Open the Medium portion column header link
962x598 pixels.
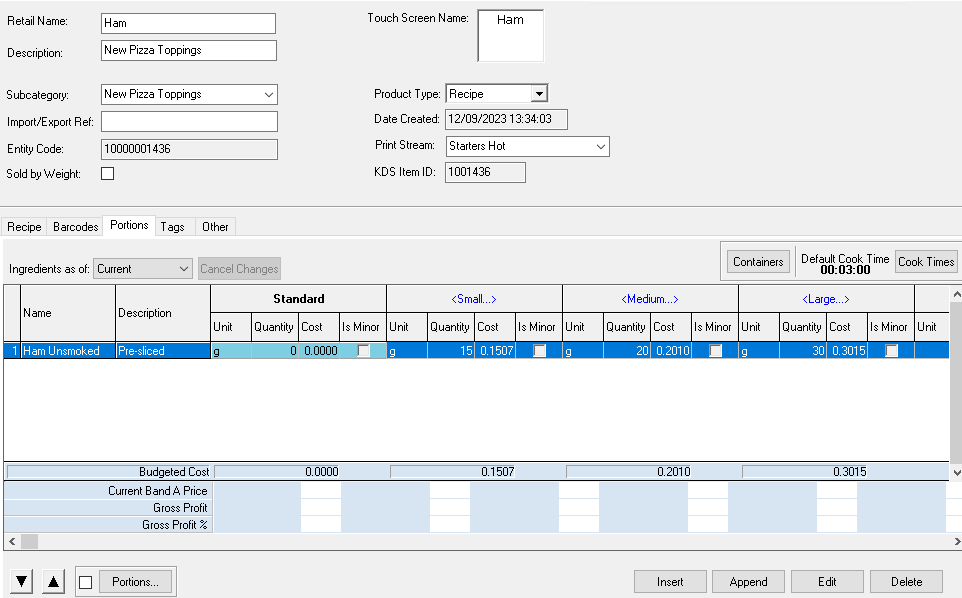point(650,298)
